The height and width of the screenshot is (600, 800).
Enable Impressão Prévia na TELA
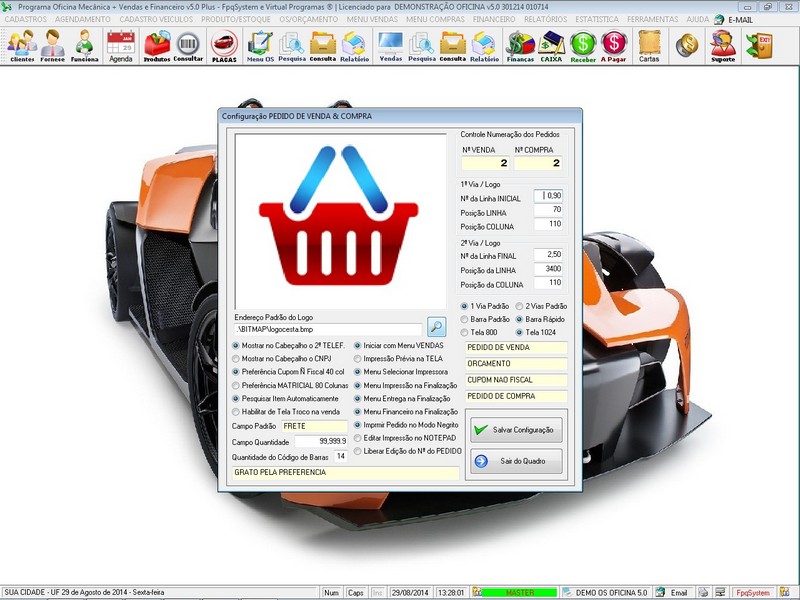pos(398,359)
